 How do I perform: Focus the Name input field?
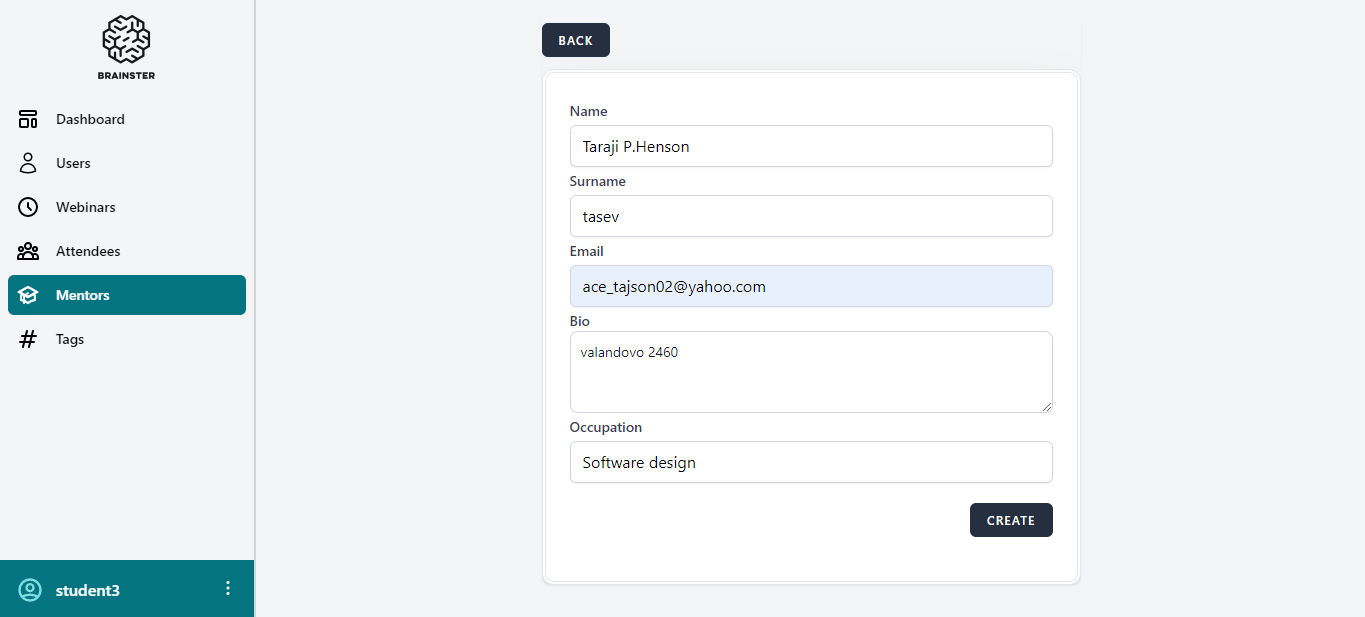pos(810,146)
